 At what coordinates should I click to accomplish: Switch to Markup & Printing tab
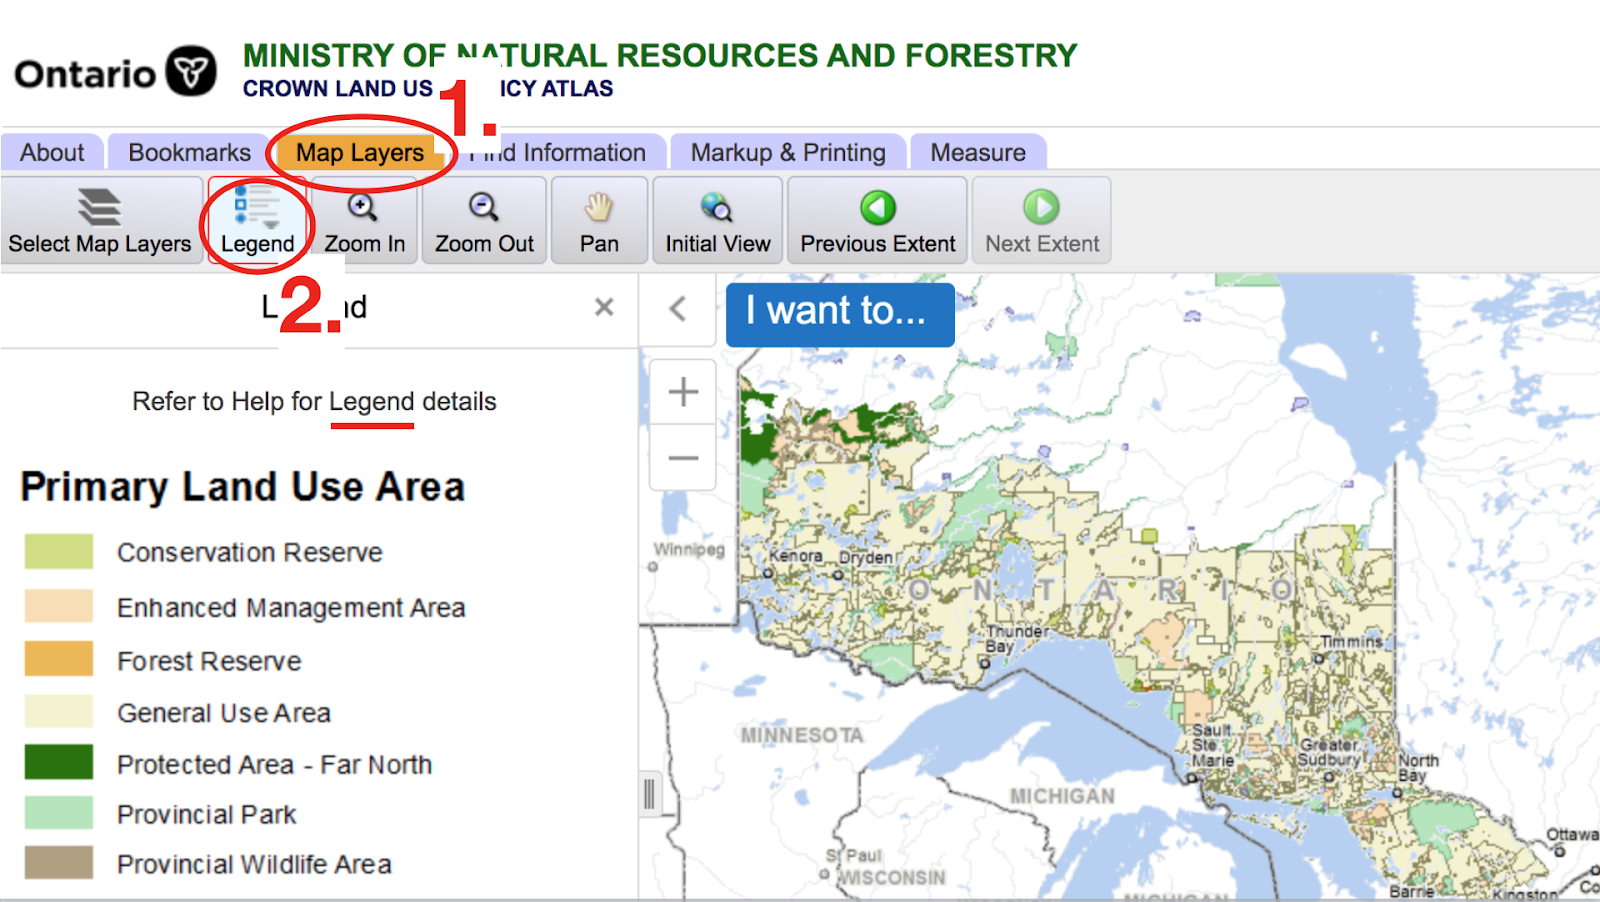pos(788,152)
